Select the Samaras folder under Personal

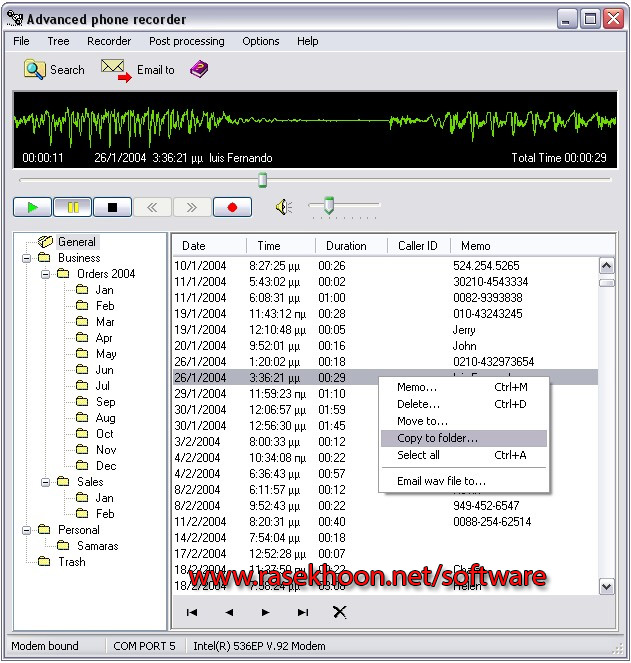88,546
